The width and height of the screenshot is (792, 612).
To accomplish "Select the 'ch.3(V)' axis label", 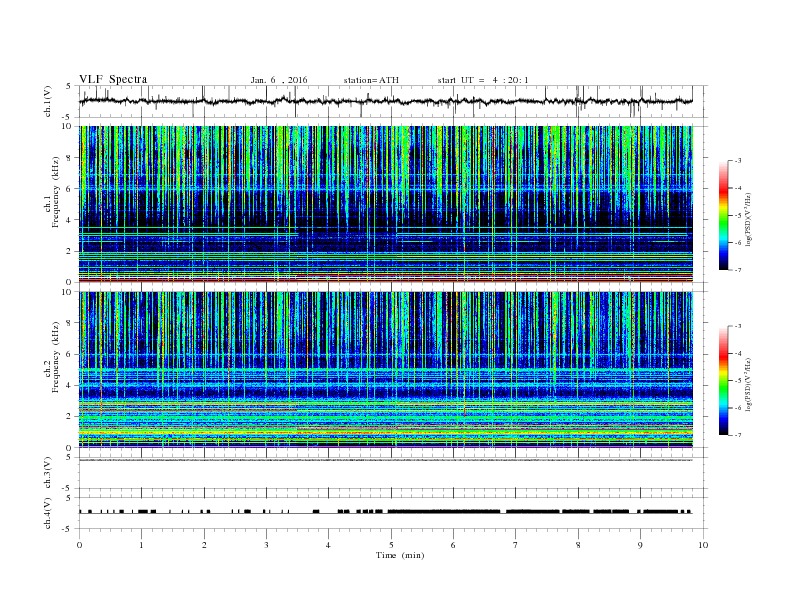I will (x=48, y=473).
